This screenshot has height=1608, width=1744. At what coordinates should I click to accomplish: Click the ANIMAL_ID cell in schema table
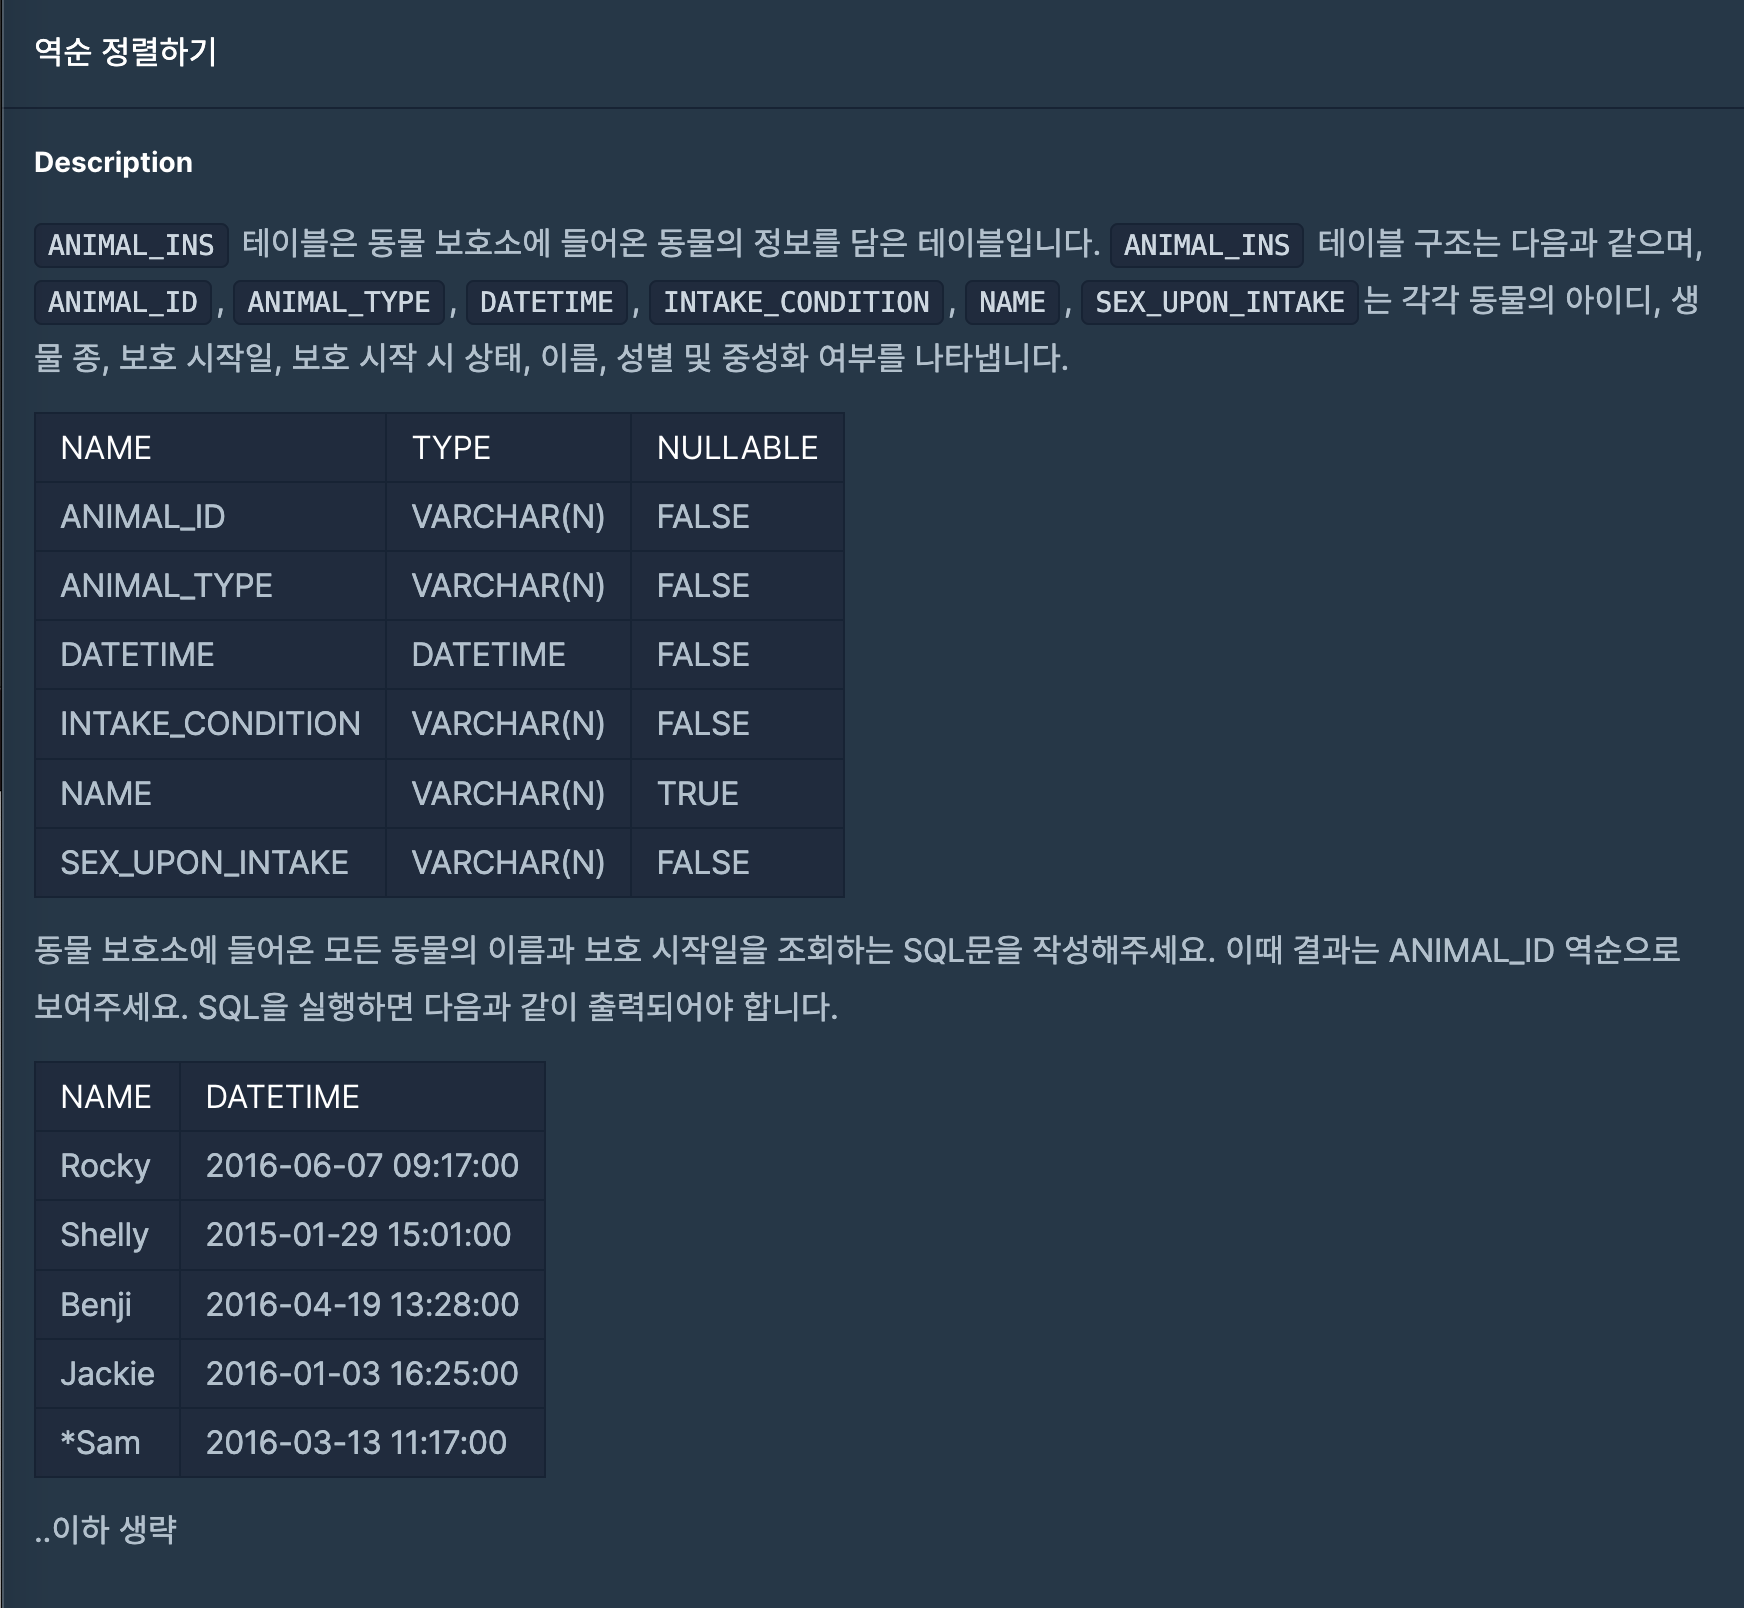click(x=143, y=517)
